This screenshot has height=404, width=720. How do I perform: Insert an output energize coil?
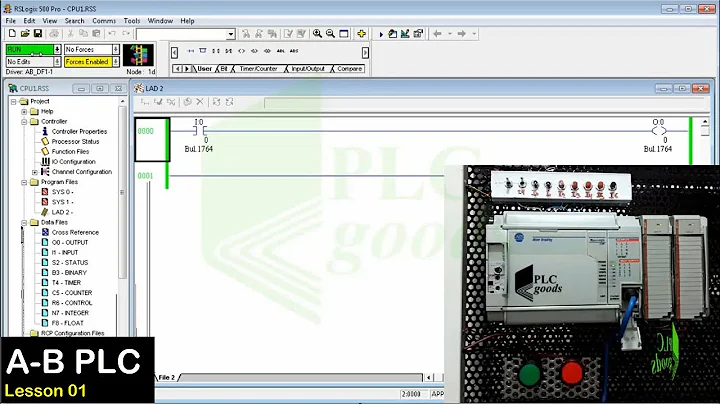tap(242, 51)
